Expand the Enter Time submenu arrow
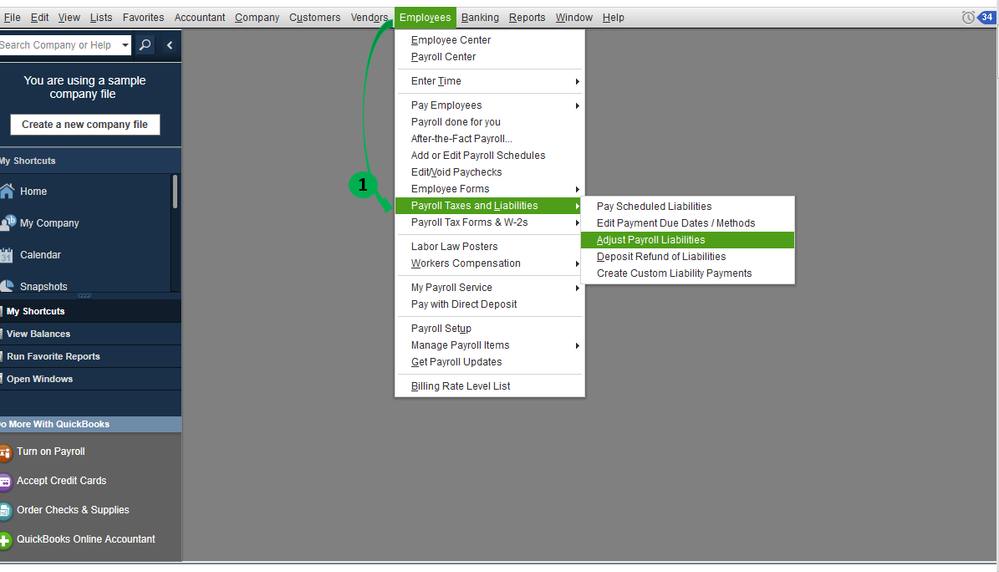 pos(577,82)
